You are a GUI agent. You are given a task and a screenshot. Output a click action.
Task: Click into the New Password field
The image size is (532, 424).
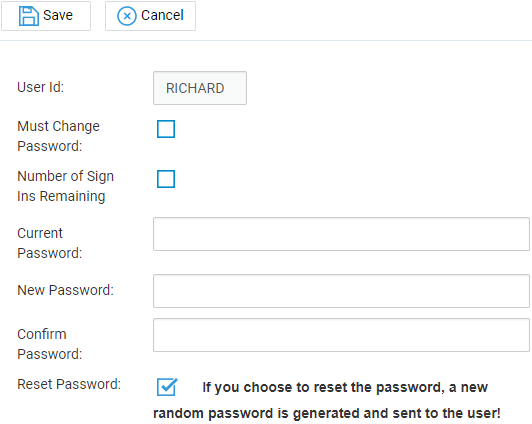point(341,291)
